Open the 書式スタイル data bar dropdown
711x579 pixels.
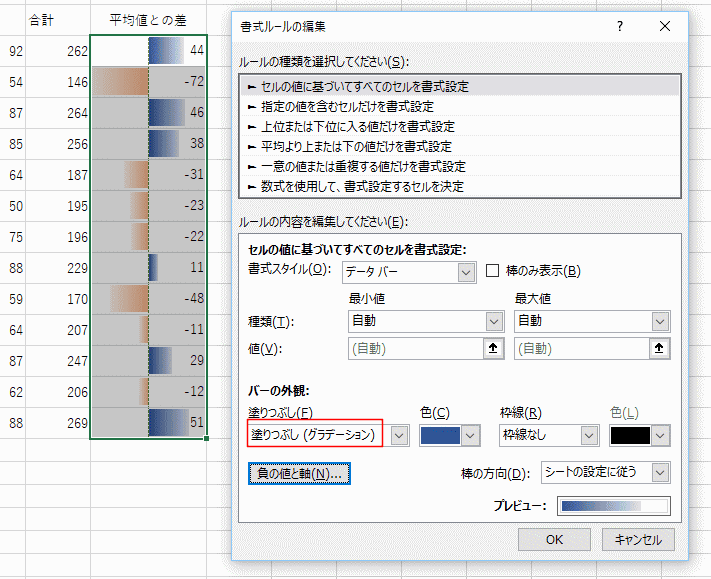[x=408, y=272]
